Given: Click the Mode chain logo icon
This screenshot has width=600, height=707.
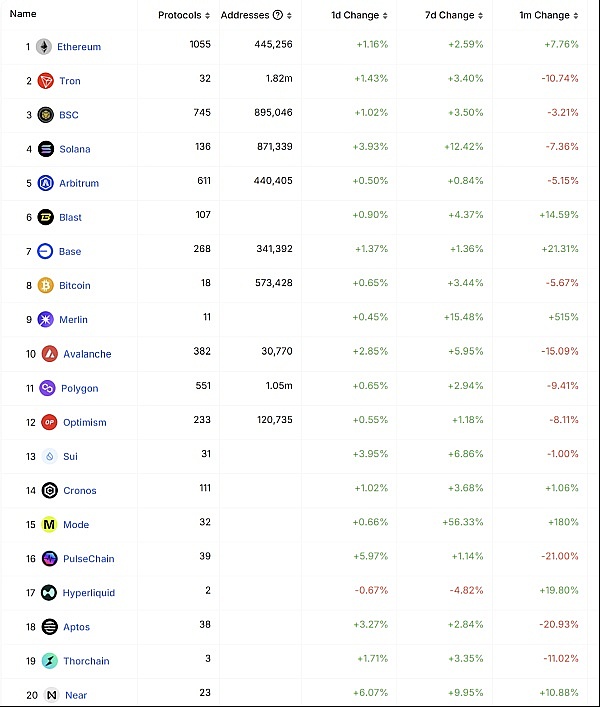Looking at the screenshot, I should 48,525.
